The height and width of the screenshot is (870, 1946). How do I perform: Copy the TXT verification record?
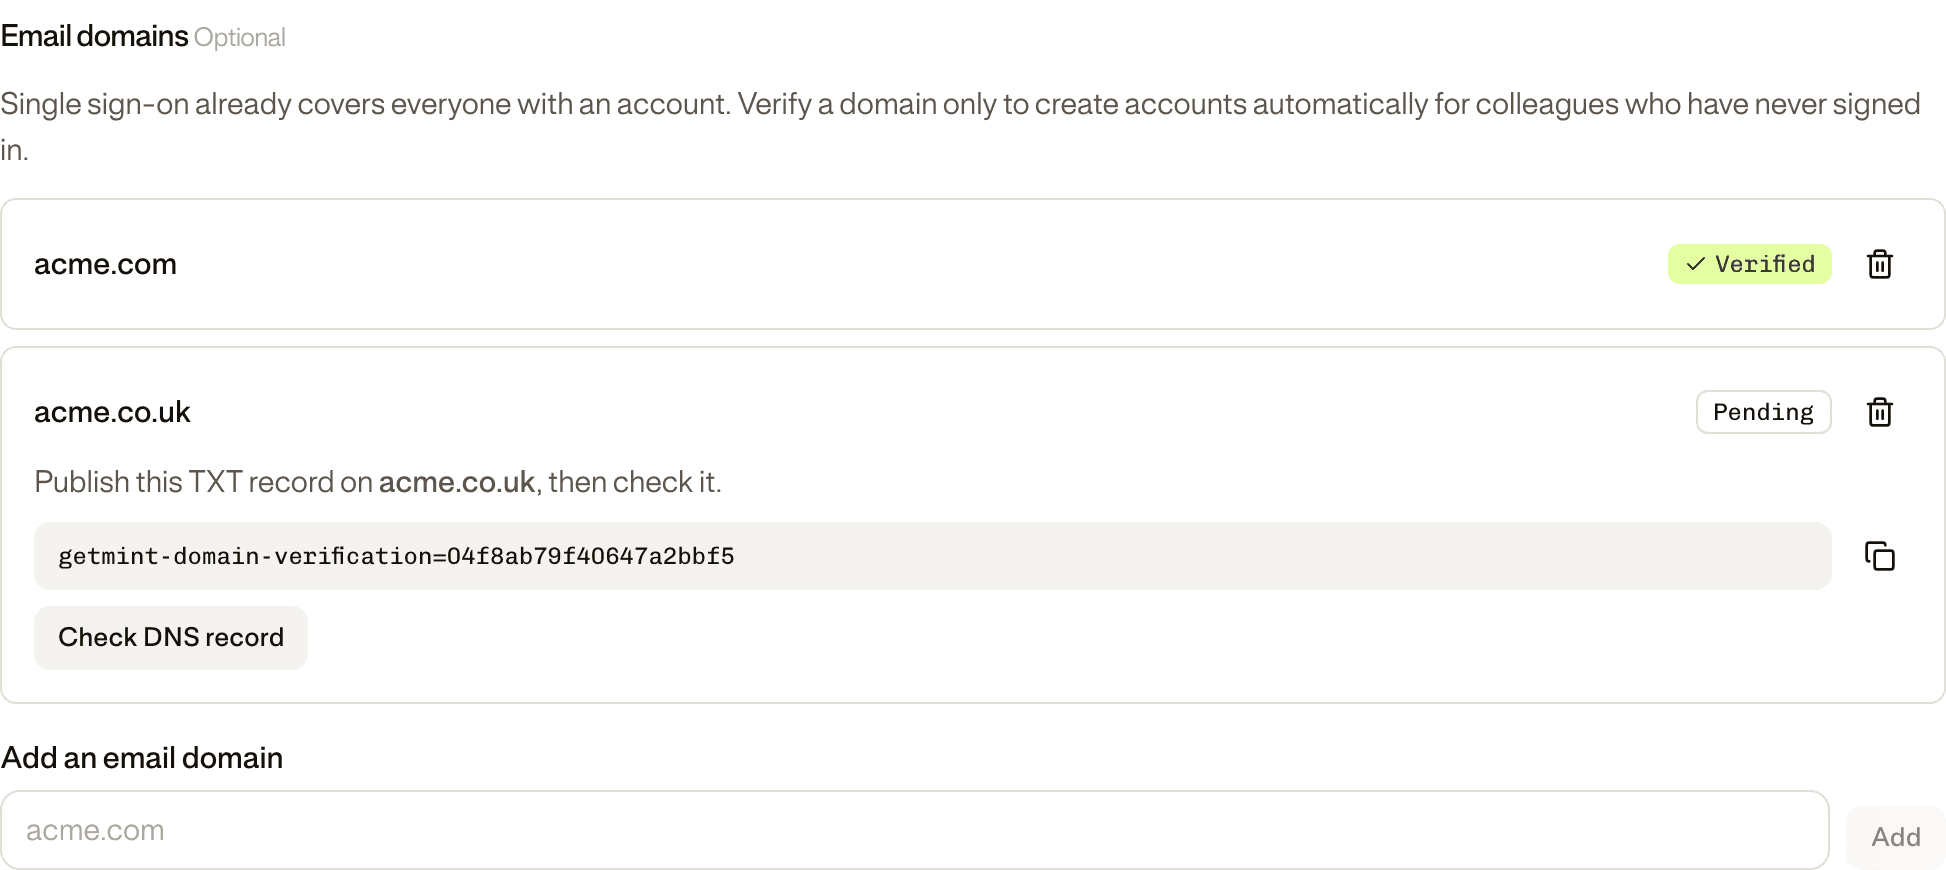pos(1880,556)
